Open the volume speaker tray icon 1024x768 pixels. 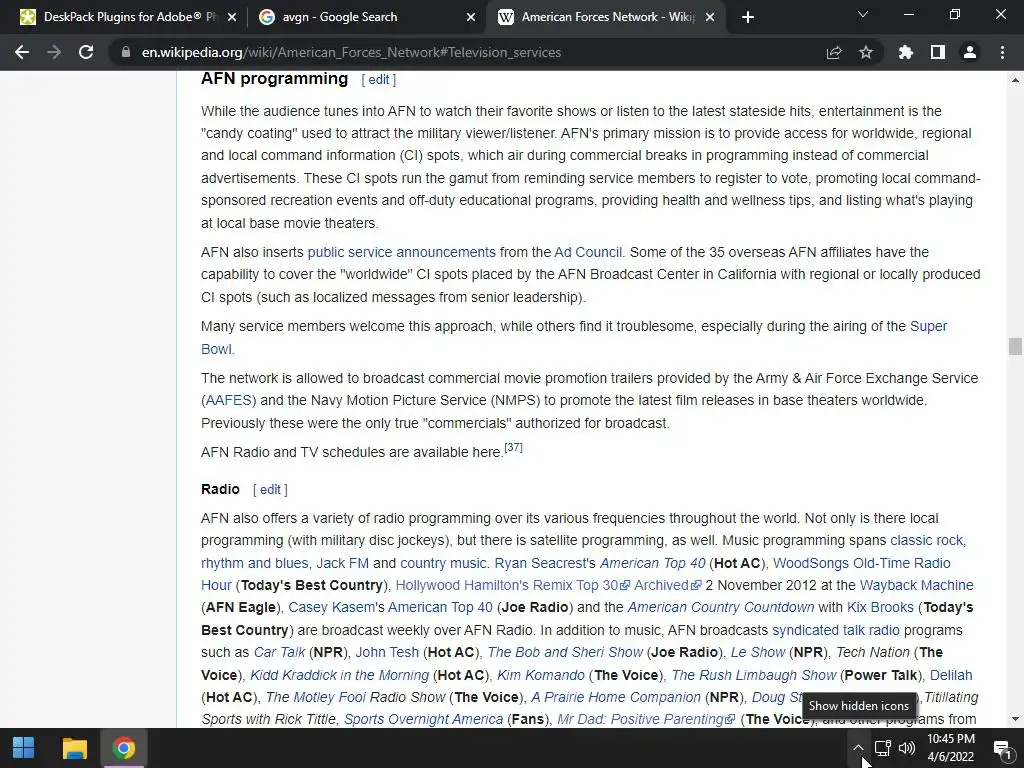pyautogui.click(x=906, y=748)
